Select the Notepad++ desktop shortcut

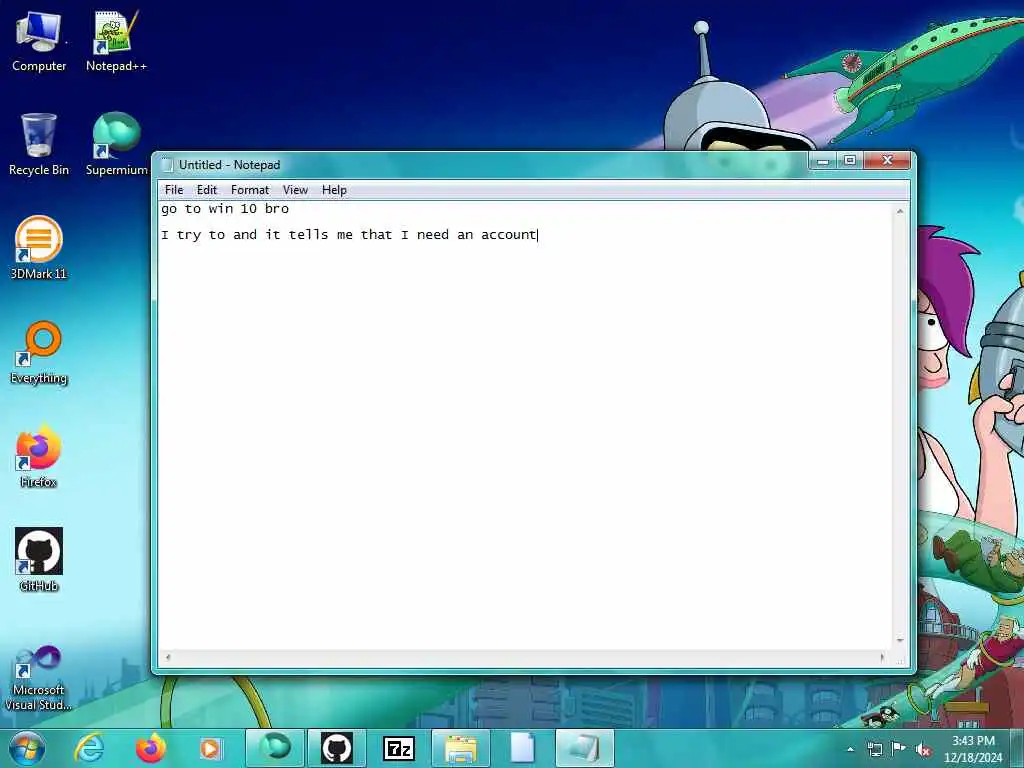click(116, 42)
